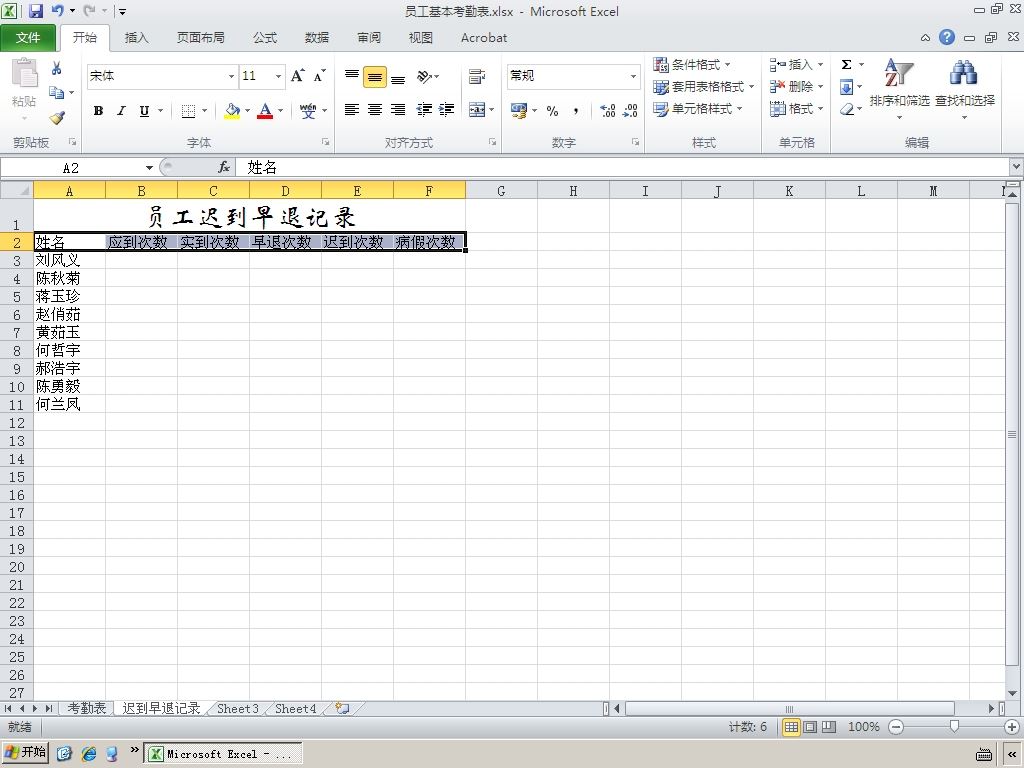Image resolution: width=1024 pixels, height=768 pixels.
Task: Click the Cut scissors icon
Action: 57,68
